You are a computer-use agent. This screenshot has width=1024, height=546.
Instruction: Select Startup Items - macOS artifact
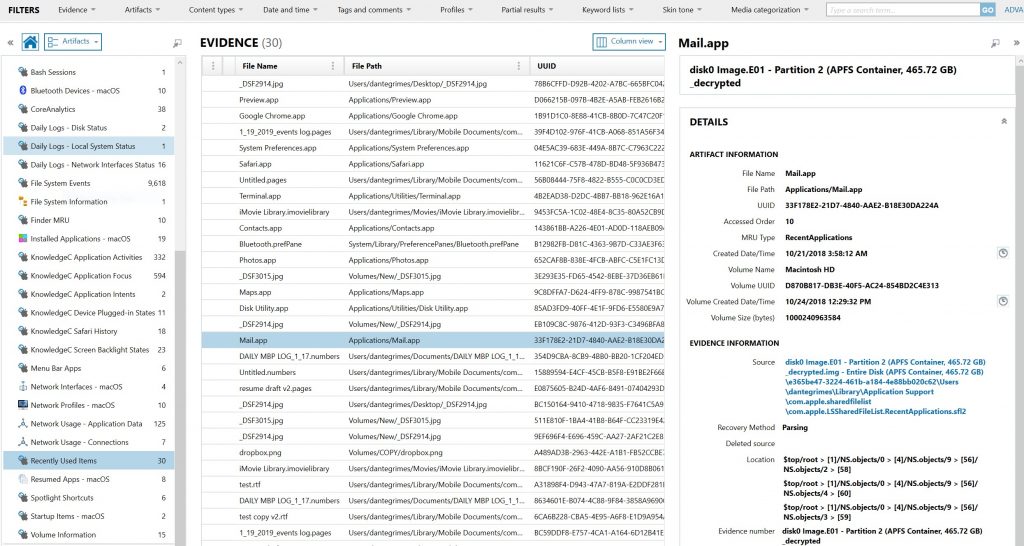89,516
